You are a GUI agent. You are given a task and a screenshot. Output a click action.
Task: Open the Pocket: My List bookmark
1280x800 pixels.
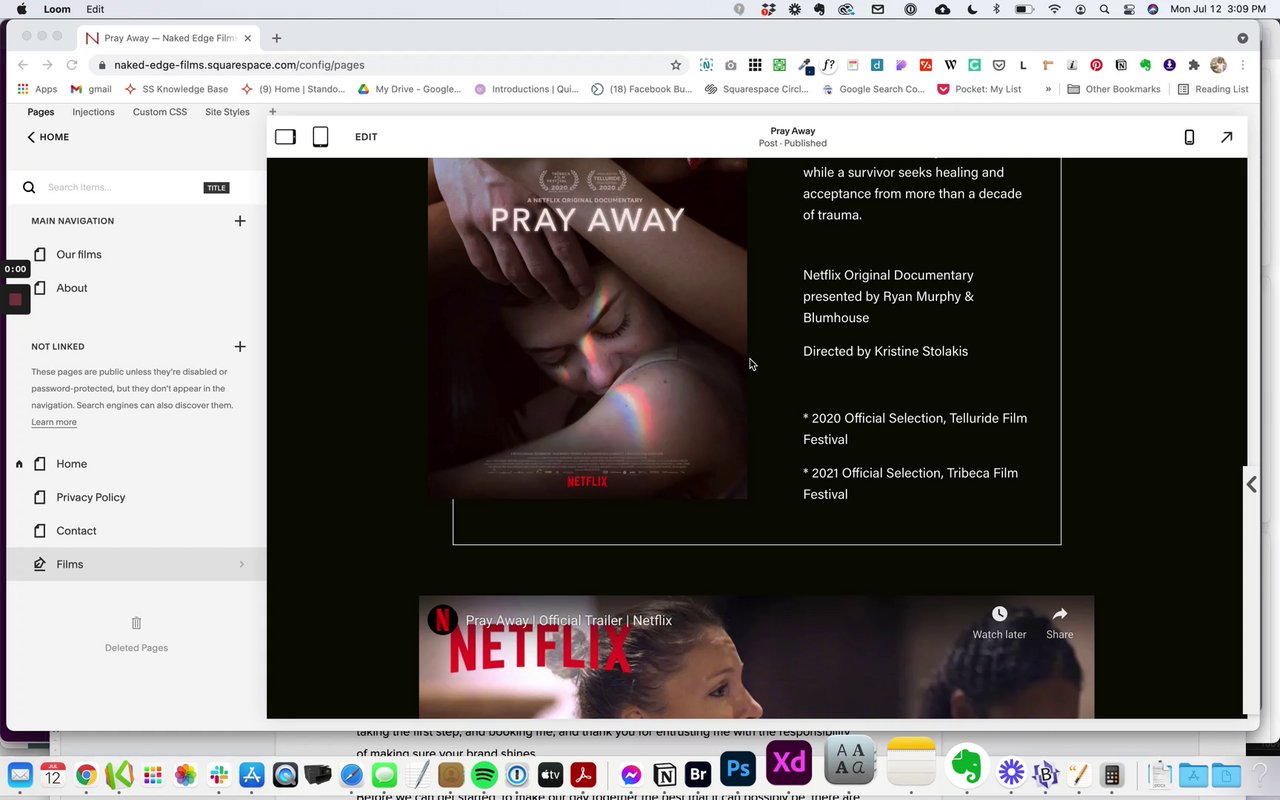(979, 89)
